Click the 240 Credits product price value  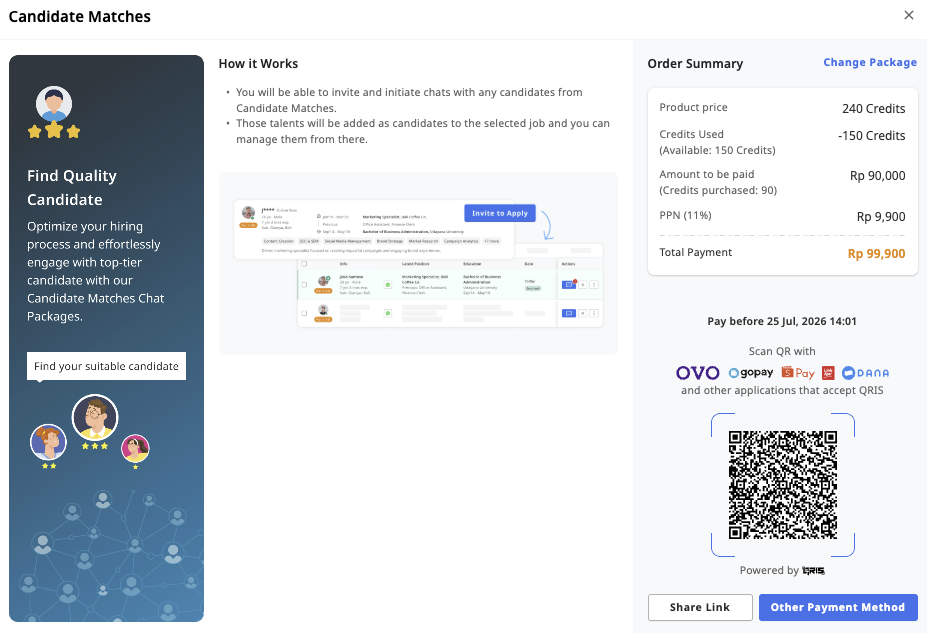tap(873, 109)
